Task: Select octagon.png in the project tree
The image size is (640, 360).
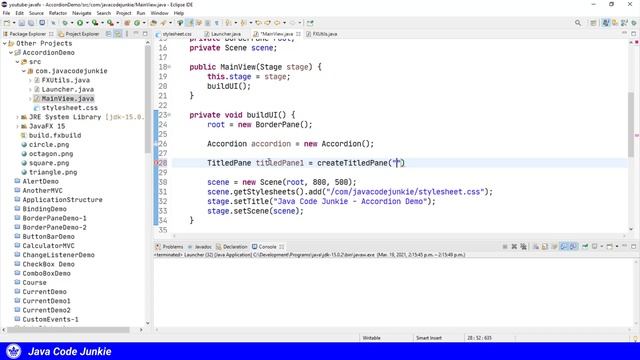Action: click(x=51, y=154)
